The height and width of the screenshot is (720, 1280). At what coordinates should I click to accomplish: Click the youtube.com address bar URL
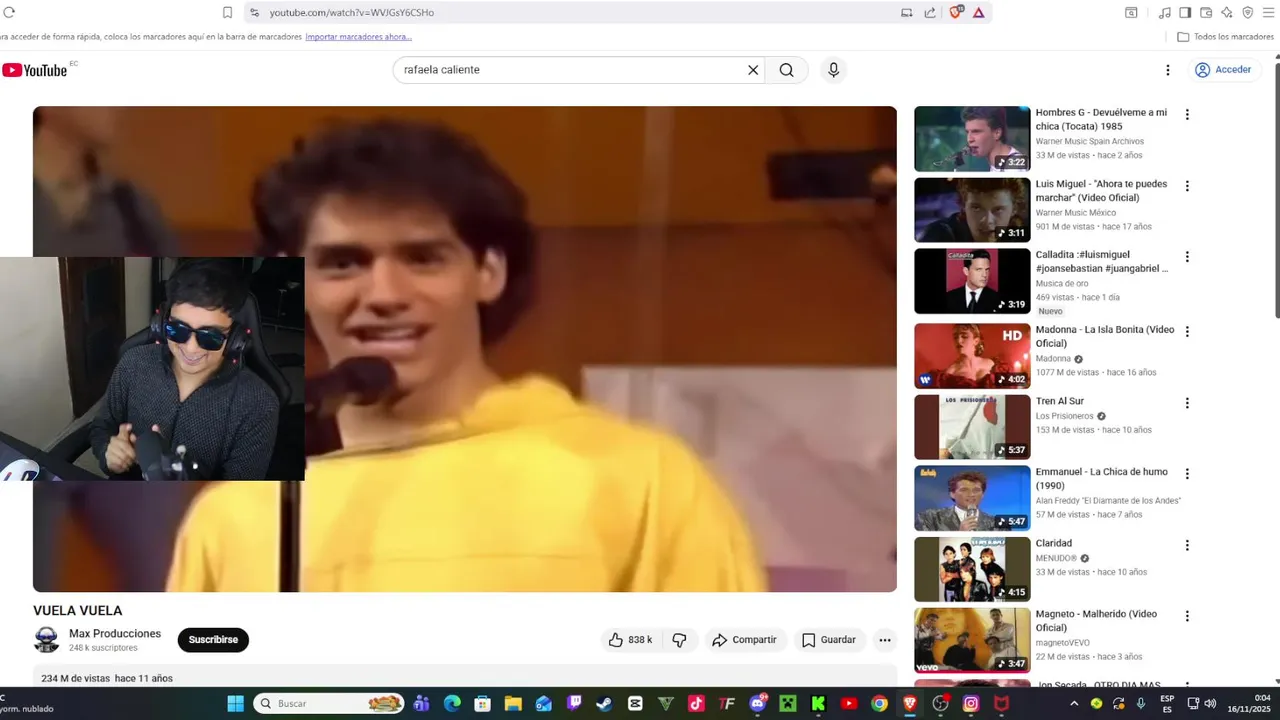pyautogui.click(x=351, y=12)
